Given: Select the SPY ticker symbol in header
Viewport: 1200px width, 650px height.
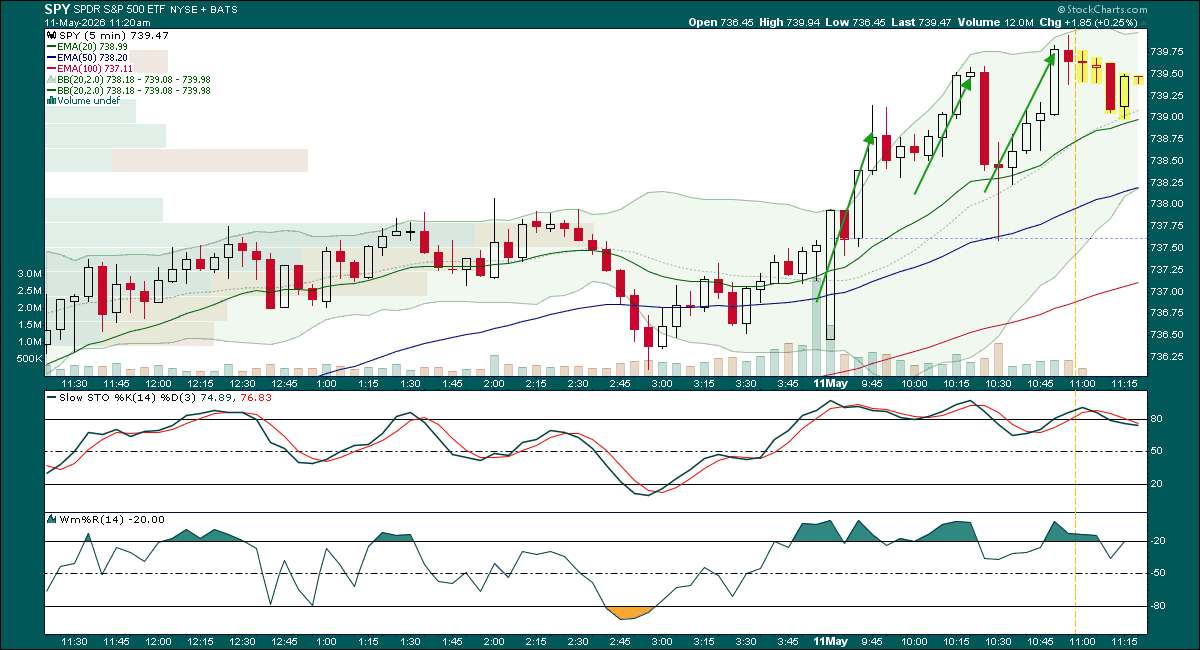Looking at the screenshot, I should (57, 9).
